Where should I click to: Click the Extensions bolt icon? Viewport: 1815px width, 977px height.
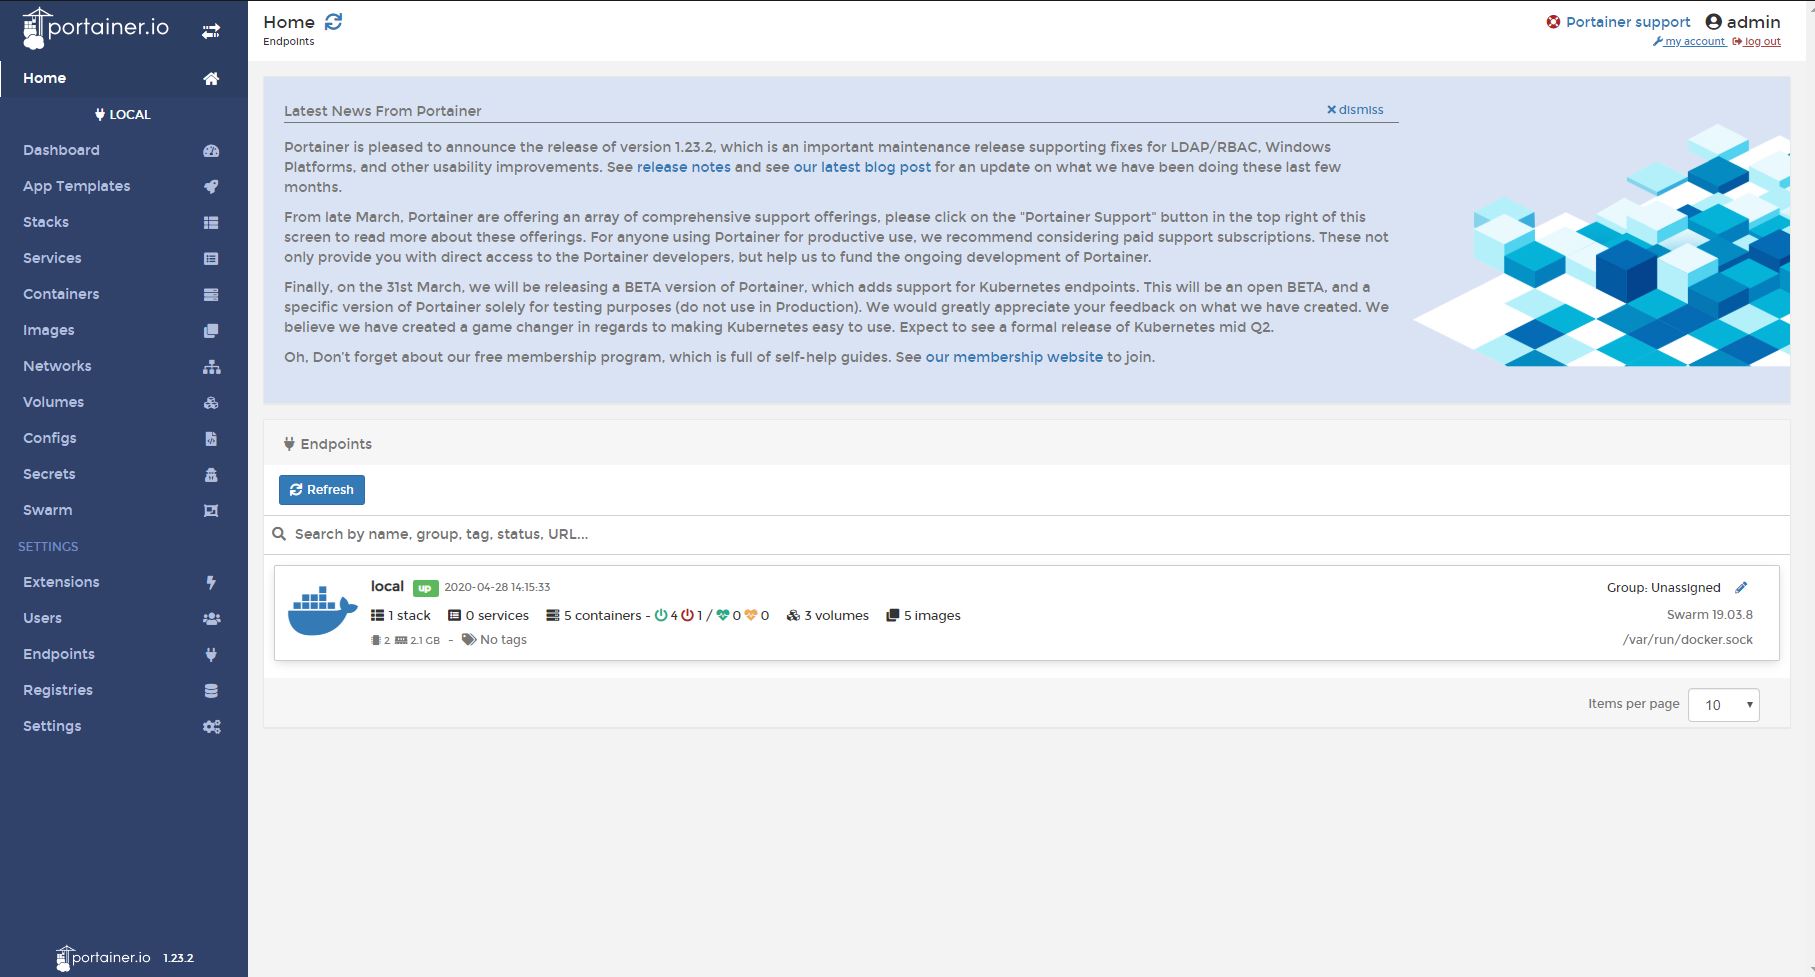pos(211,582)
